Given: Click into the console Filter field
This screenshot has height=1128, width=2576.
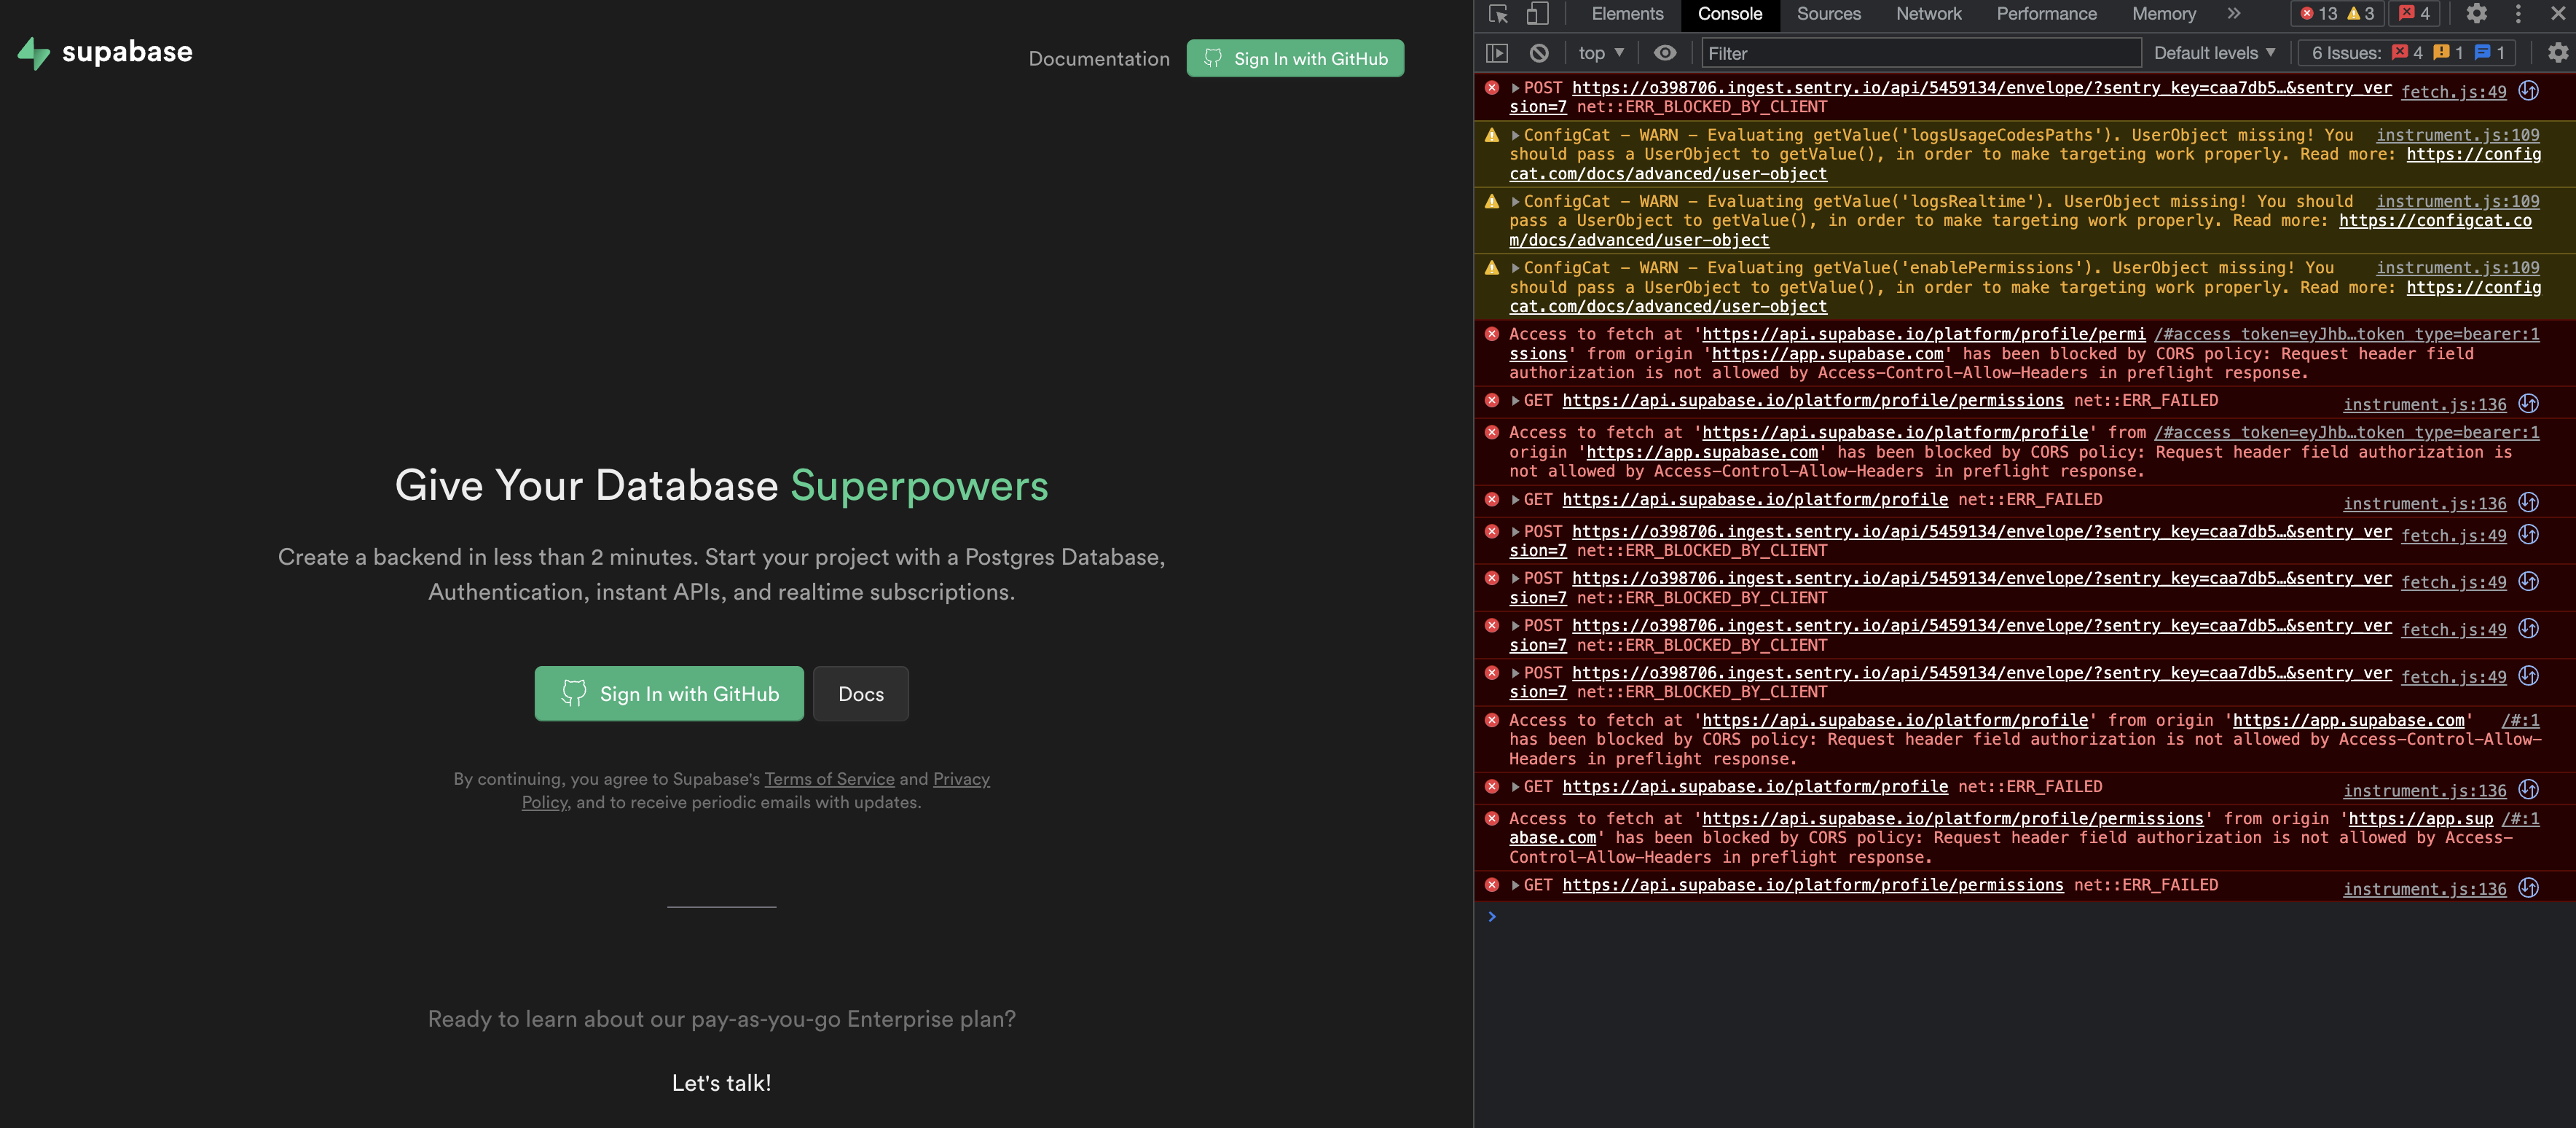Looking at the screenshot, I should pos(1920,52).
